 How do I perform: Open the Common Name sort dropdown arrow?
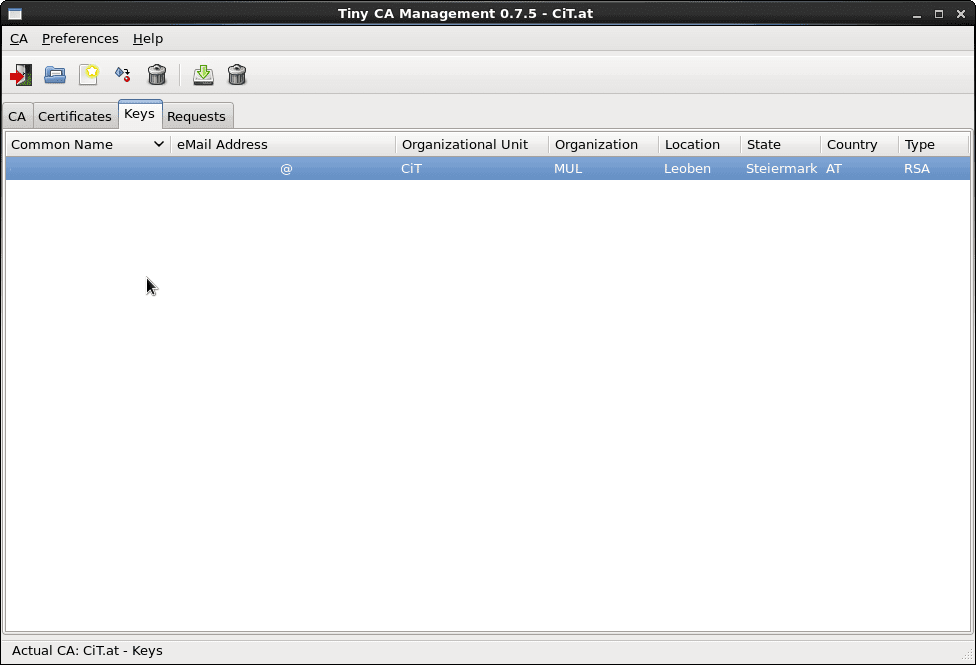(x=157, y=144)
